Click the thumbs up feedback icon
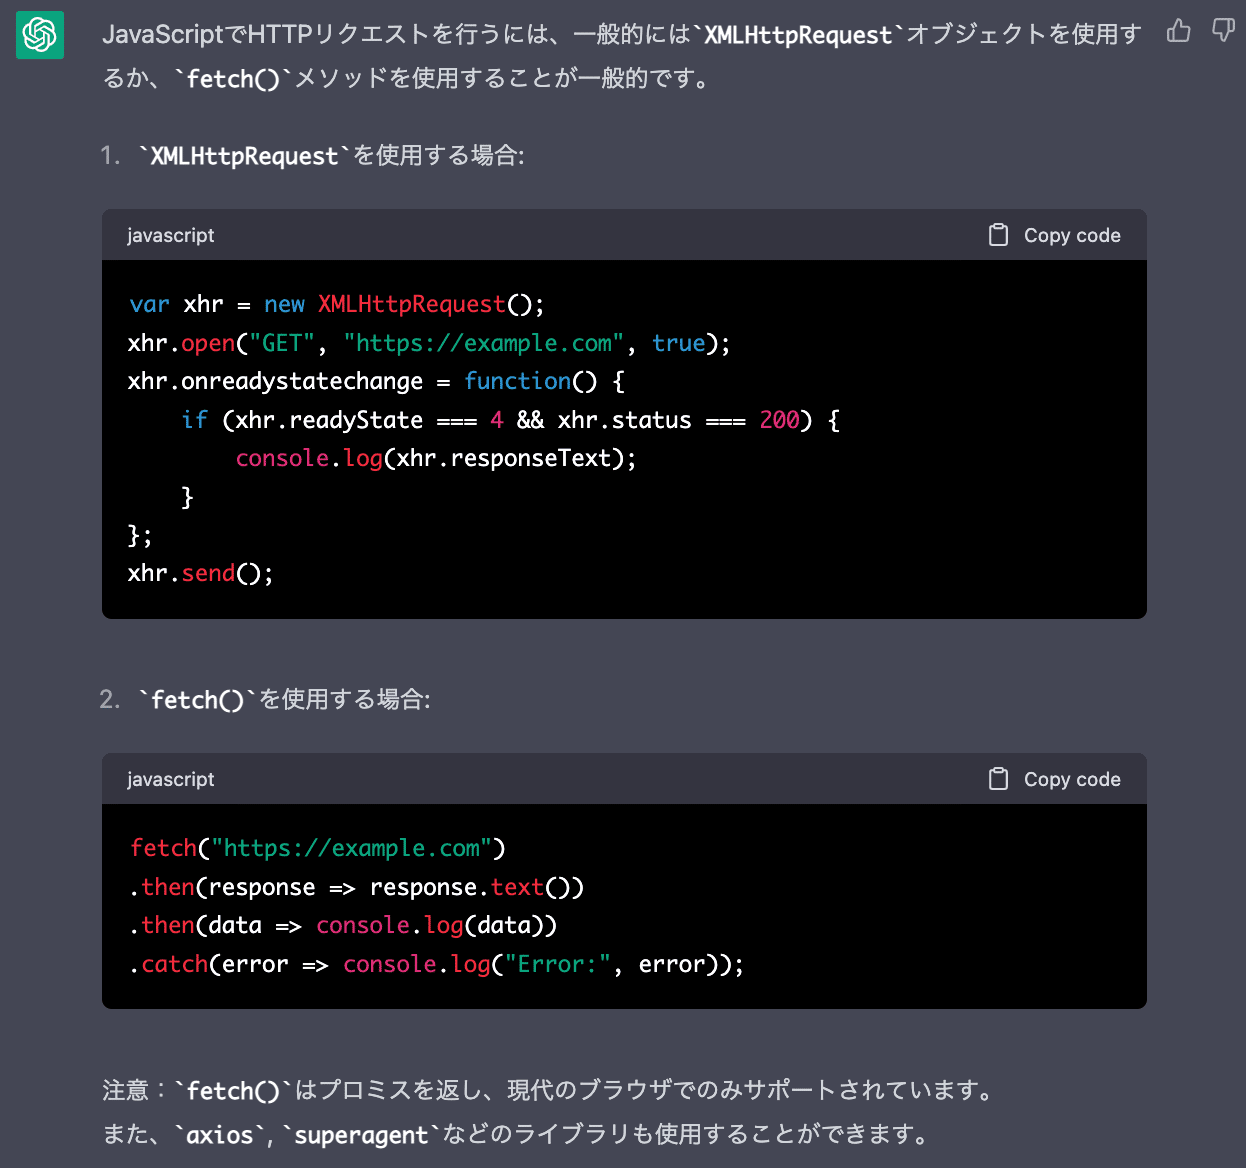The image size is (1246, 1168). click(1179, 32)
